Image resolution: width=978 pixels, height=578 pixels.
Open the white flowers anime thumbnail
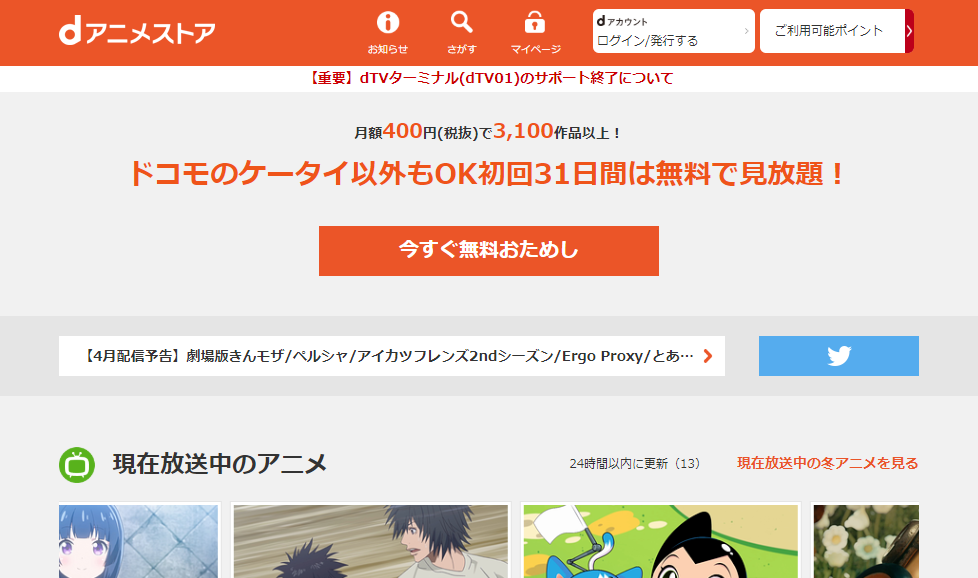(866, 541)
